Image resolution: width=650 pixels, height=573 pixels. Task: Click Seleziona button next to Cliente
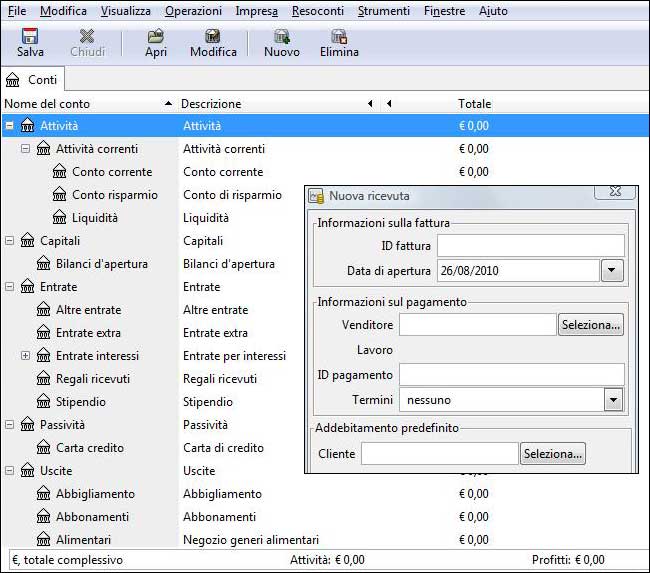coord(552,454)
